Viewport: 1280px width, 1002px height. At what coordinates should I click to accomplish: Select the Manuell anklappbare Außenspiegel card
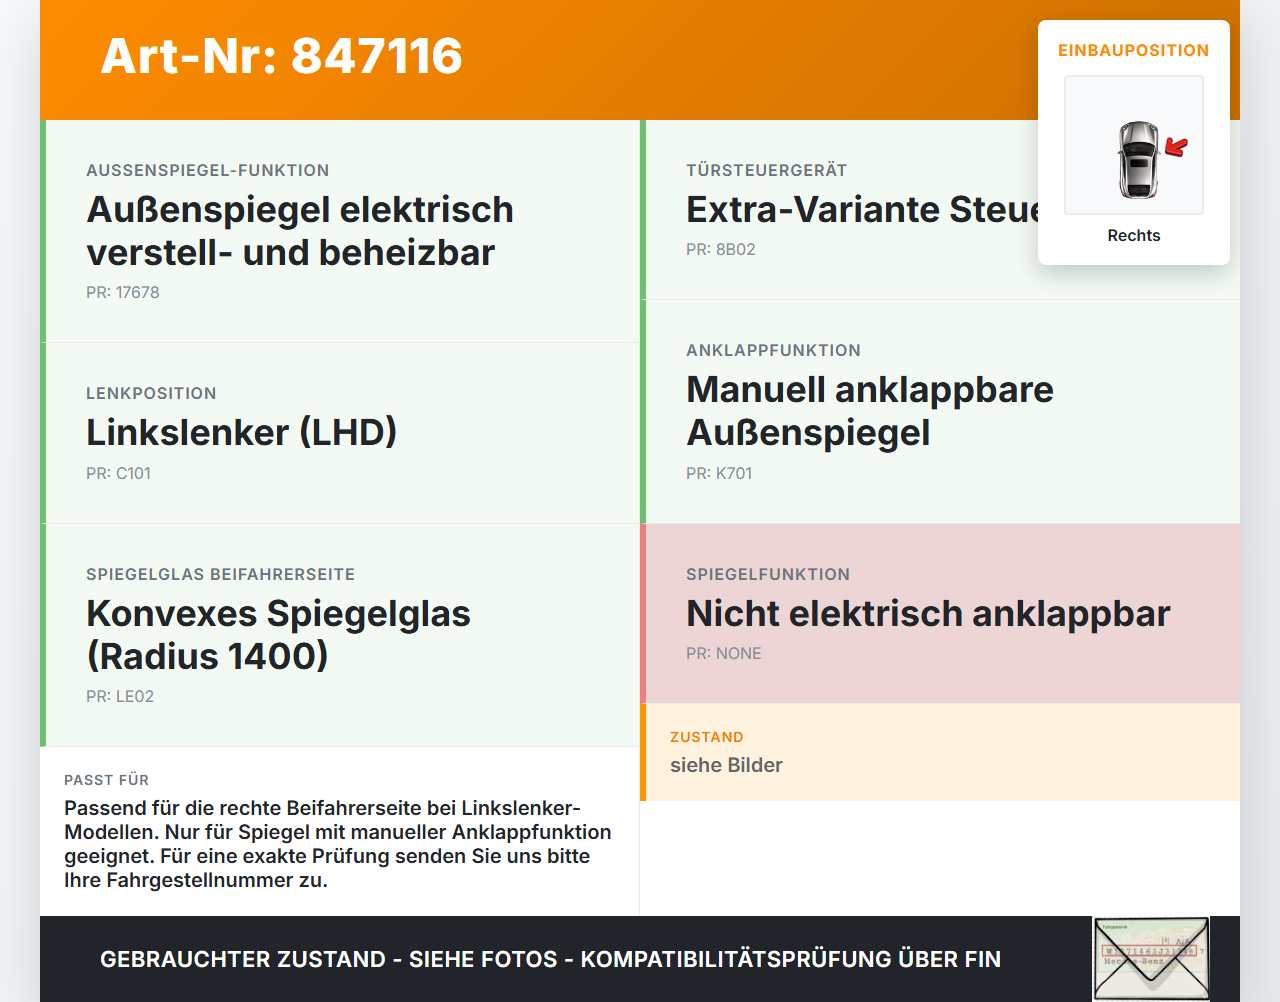coord(940,412)
